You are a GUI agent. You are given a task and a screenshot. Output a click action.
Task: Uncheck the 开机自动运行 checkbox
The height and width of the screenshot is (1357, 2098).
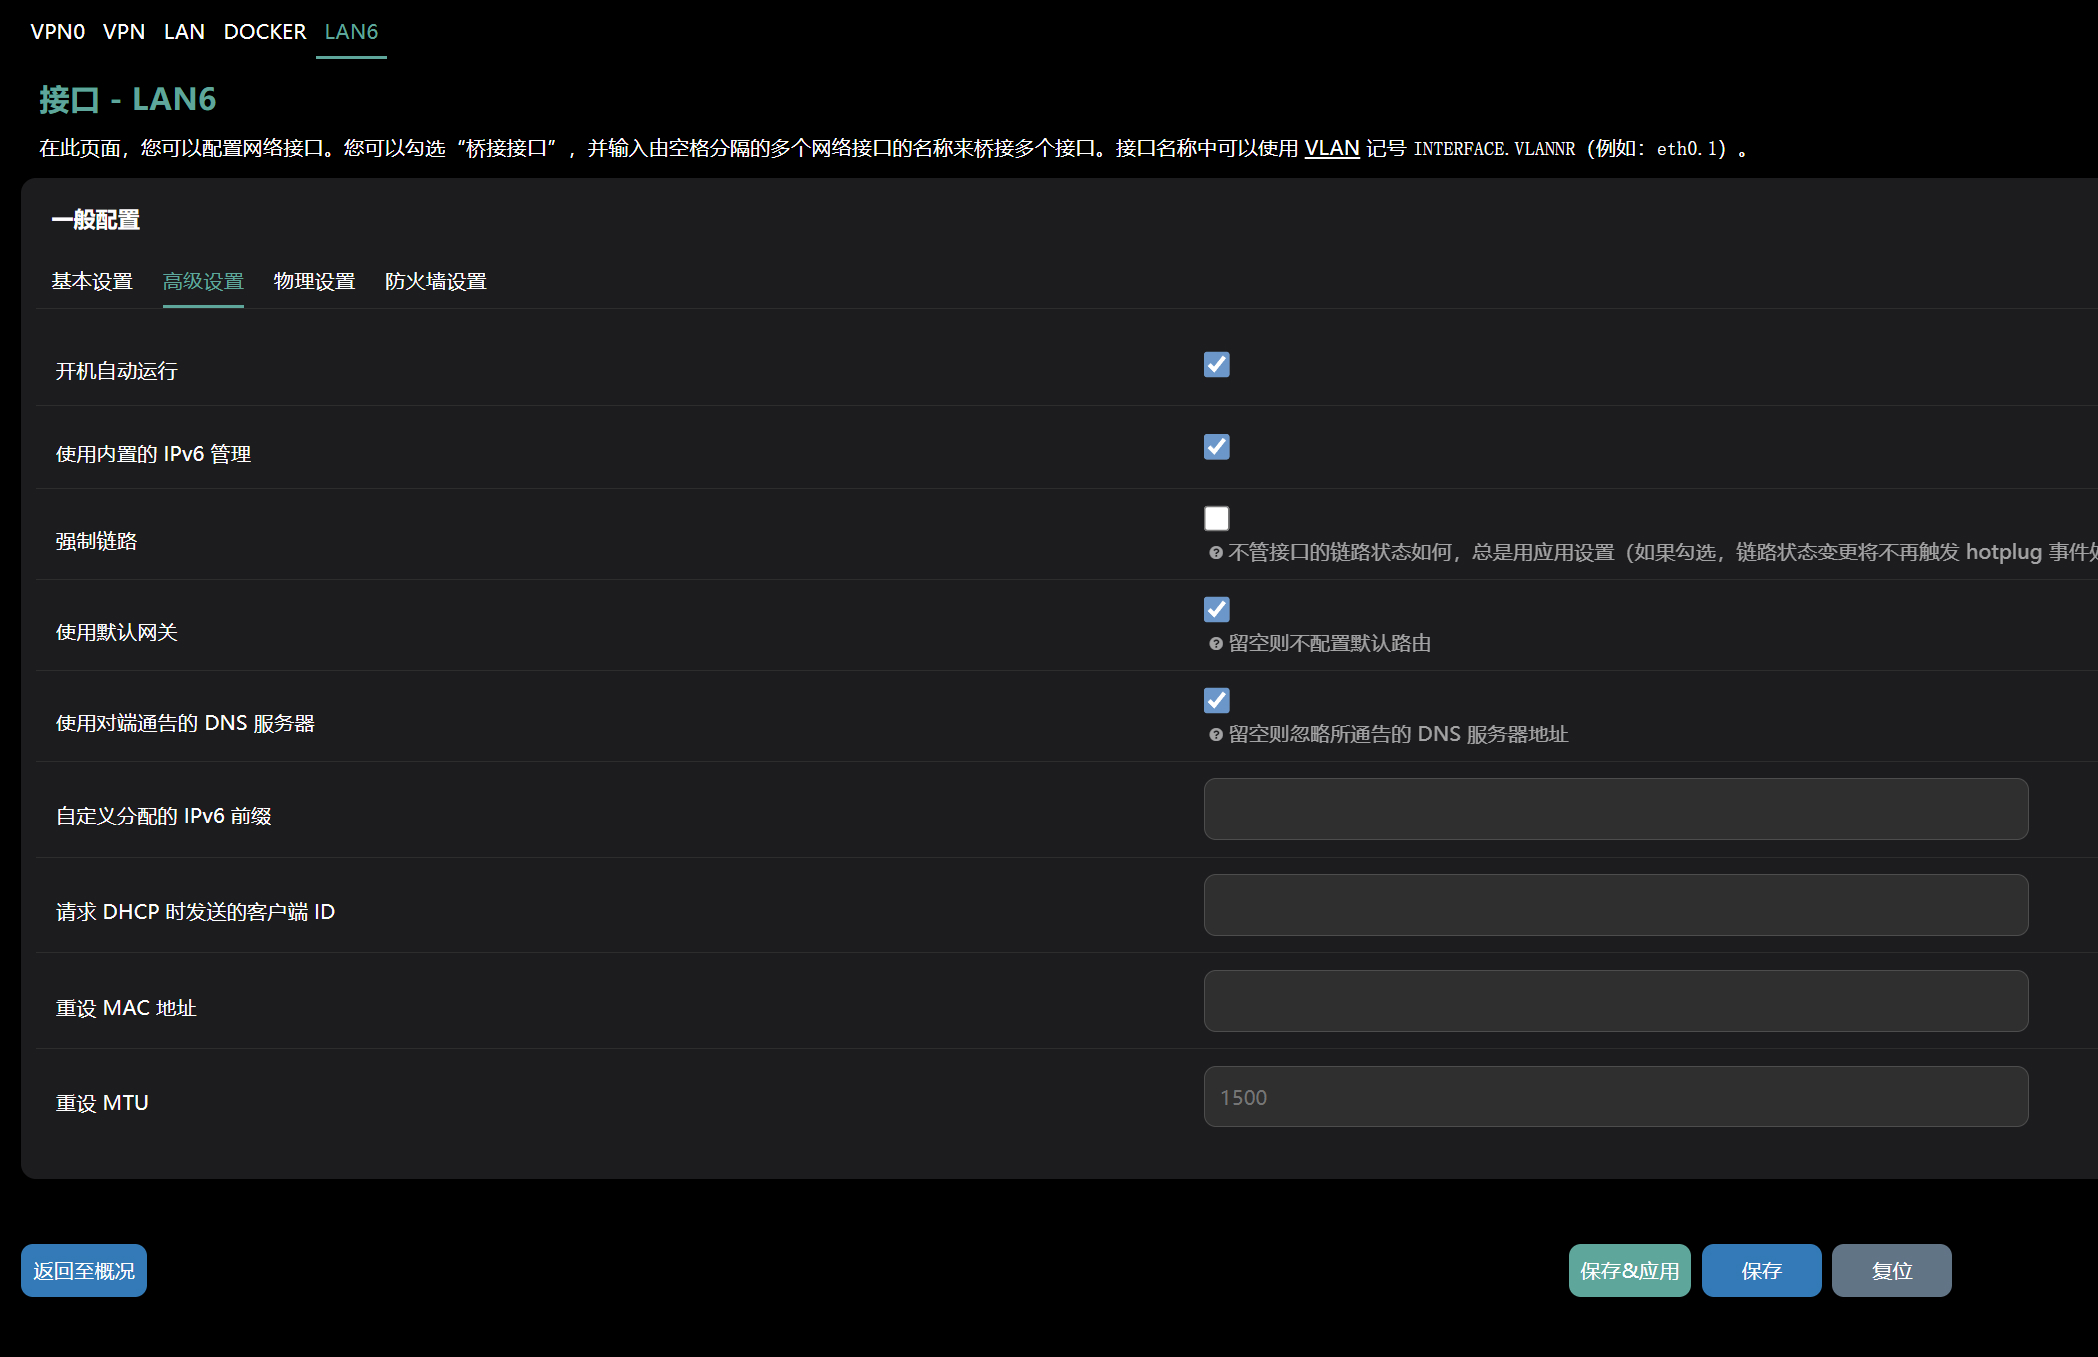[x=1216, y=364]
